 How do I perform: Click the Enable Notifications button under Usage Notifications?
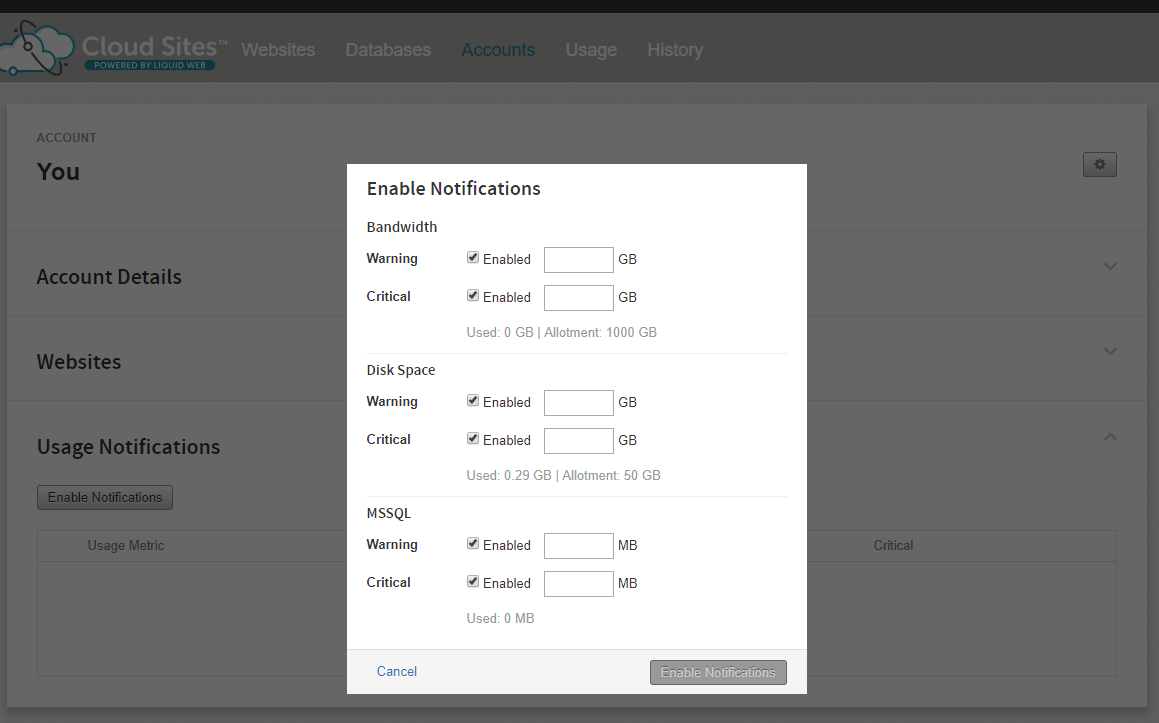tap(104, 497)
